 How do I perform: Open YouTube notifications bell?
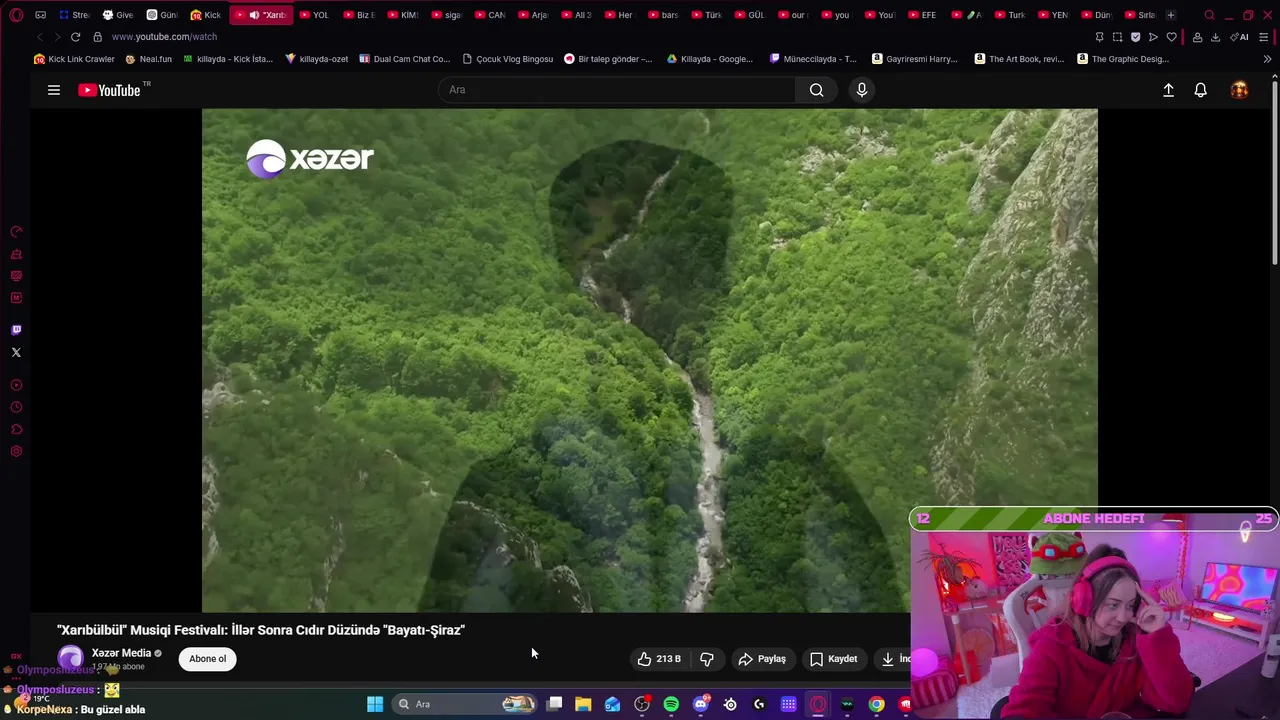coord(1201,90)
